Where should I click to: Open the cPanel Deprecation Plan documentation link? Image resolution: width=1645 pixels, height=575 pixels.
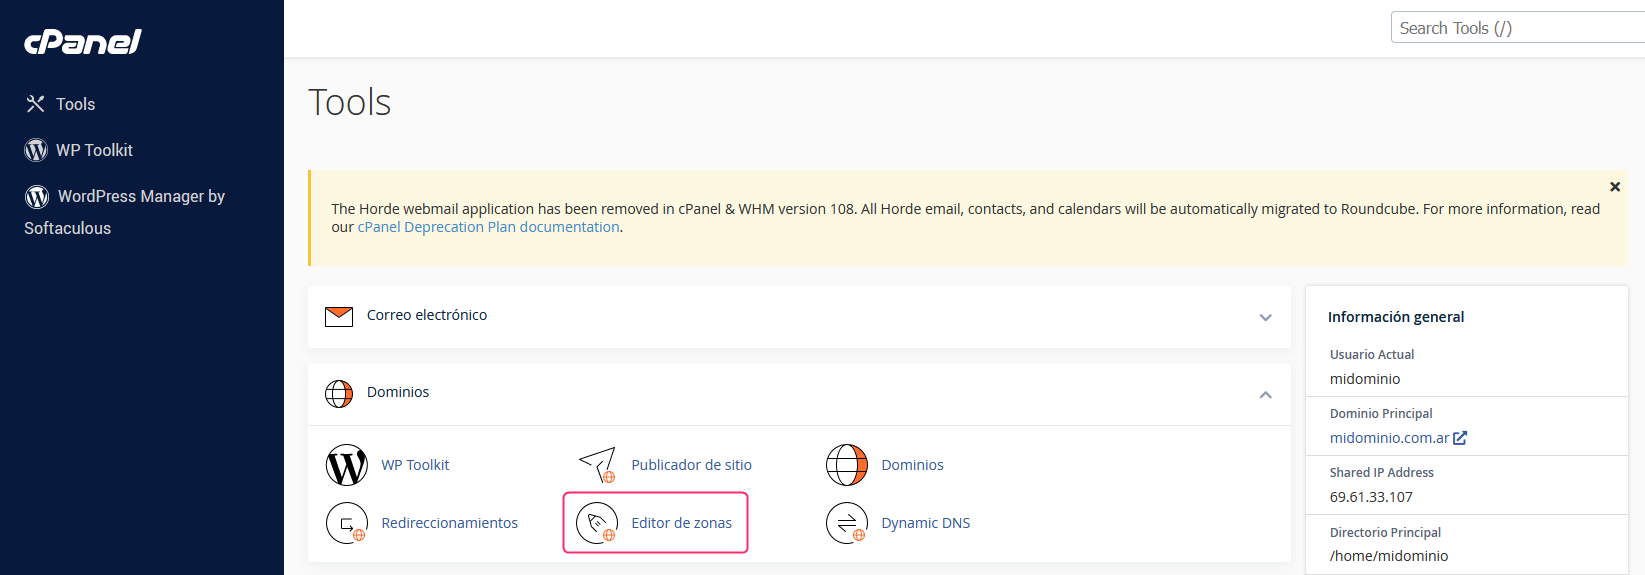pos(488,227)
